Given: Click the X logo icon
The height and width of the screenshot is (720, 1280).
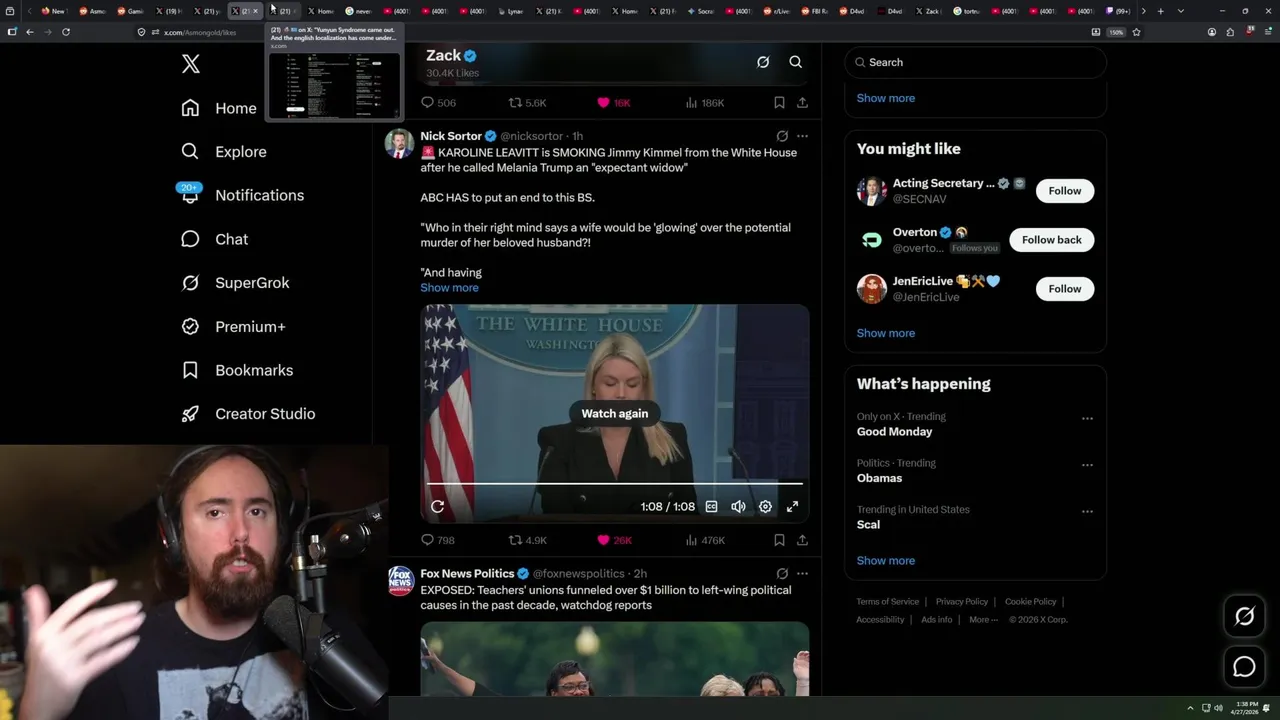Looking at the screenshot, I should coord(191,64).
